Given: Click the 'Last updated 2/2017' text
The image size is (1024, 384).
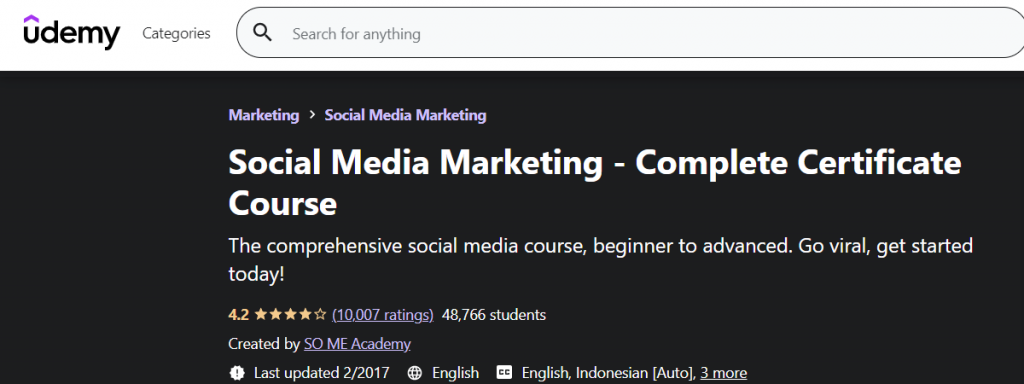Looking at the screenshot, I should (321, 373).
